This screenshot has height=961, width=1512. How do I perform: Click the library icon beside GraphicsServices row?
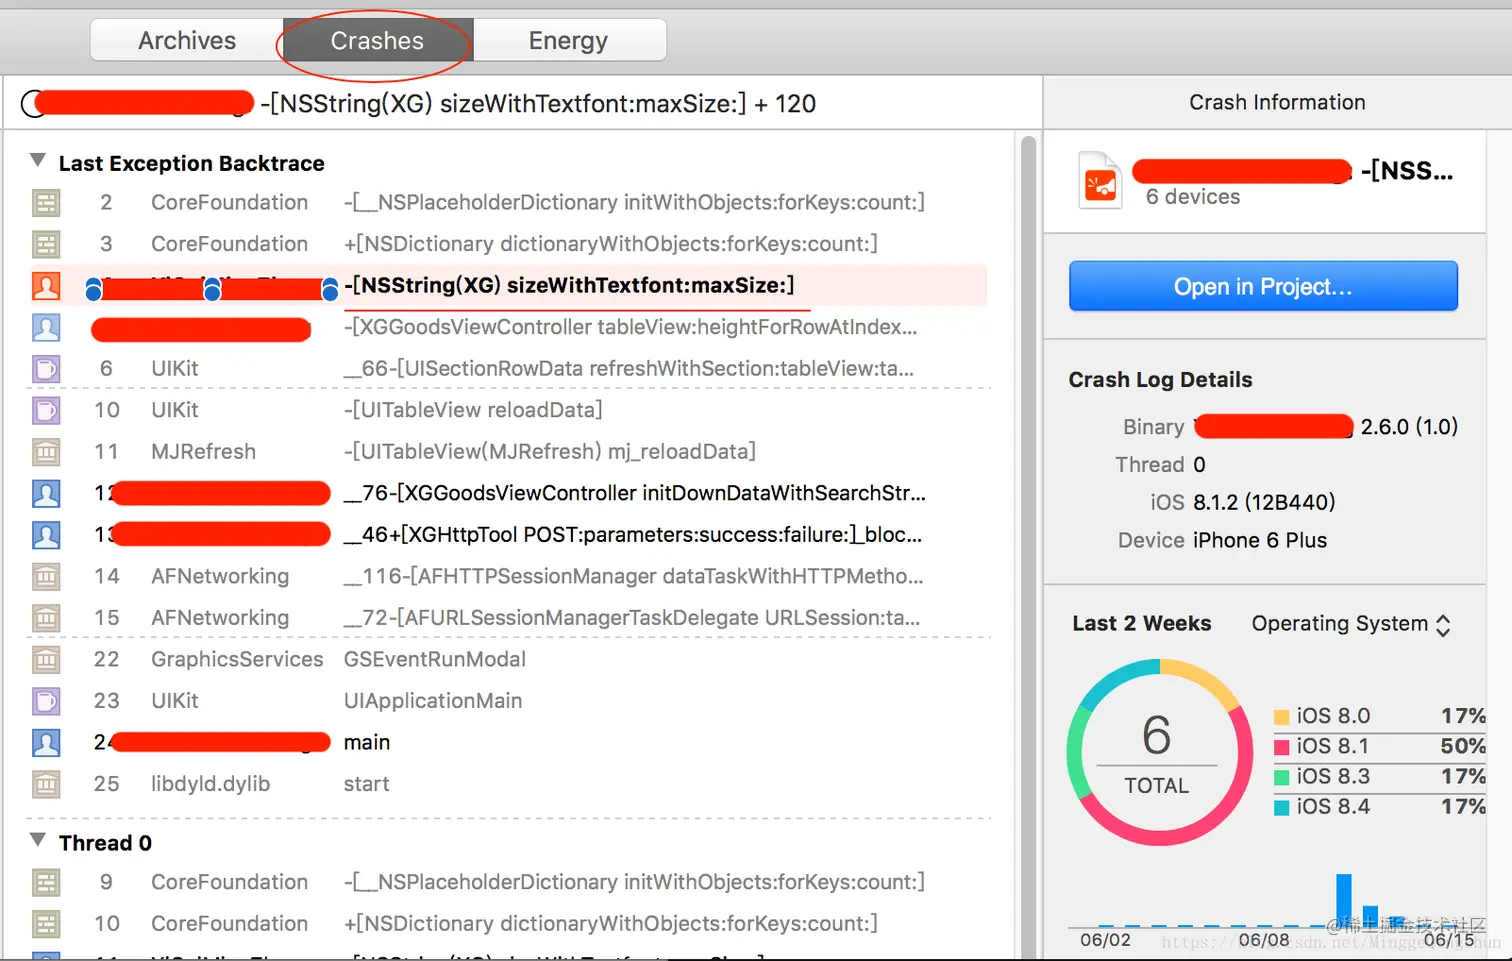(46, 660)
